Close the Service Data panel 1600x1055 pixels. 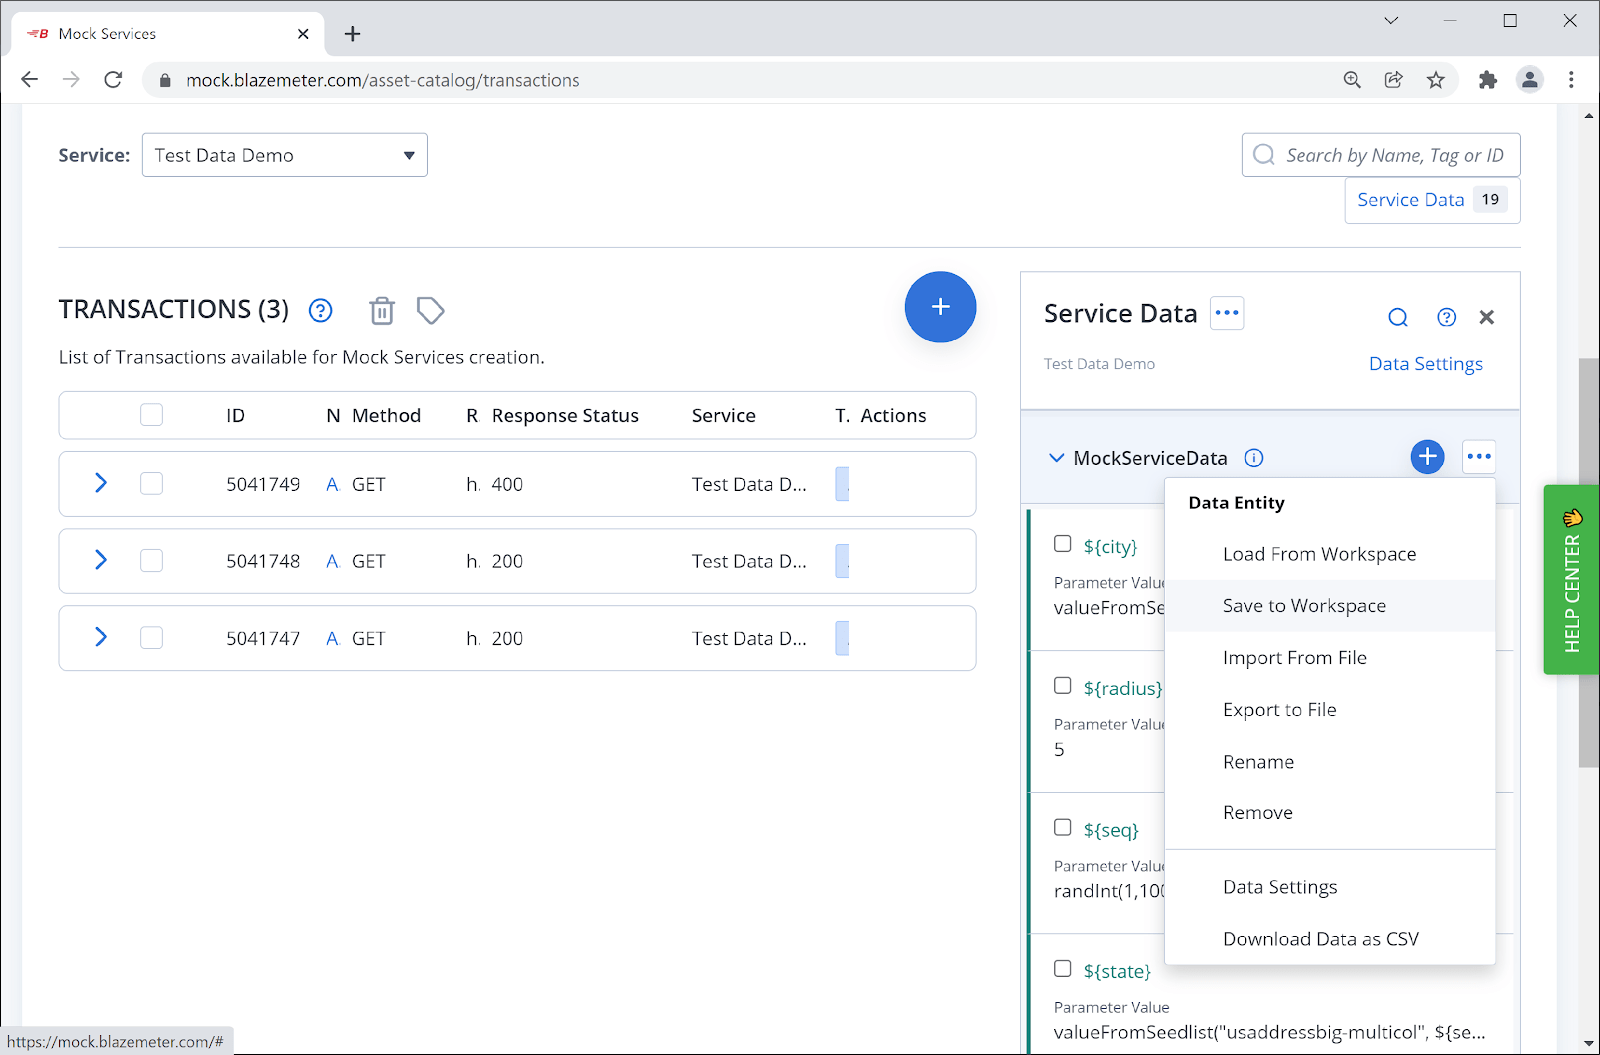[x=1486, y=318]
